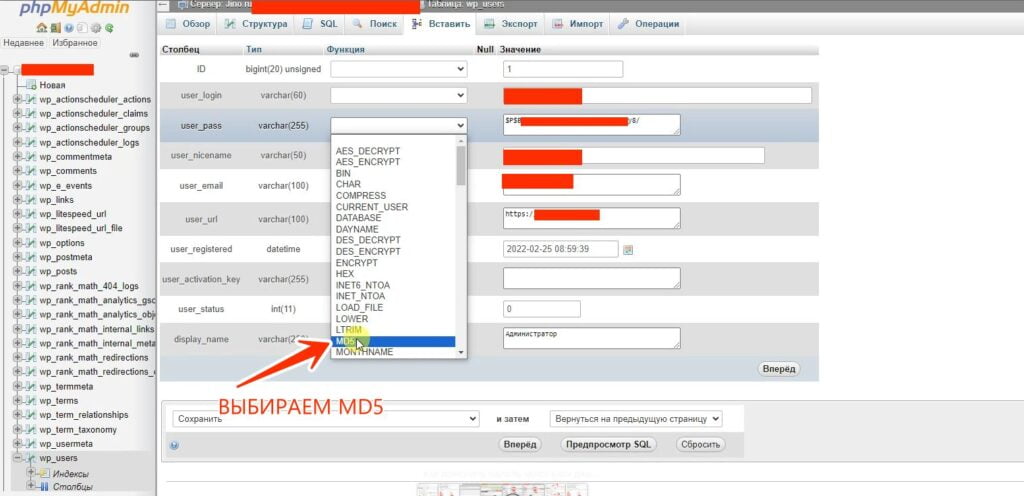Click the Индексы folder icon
Viewport: 1024px width, 496px height.
(44, 473)
